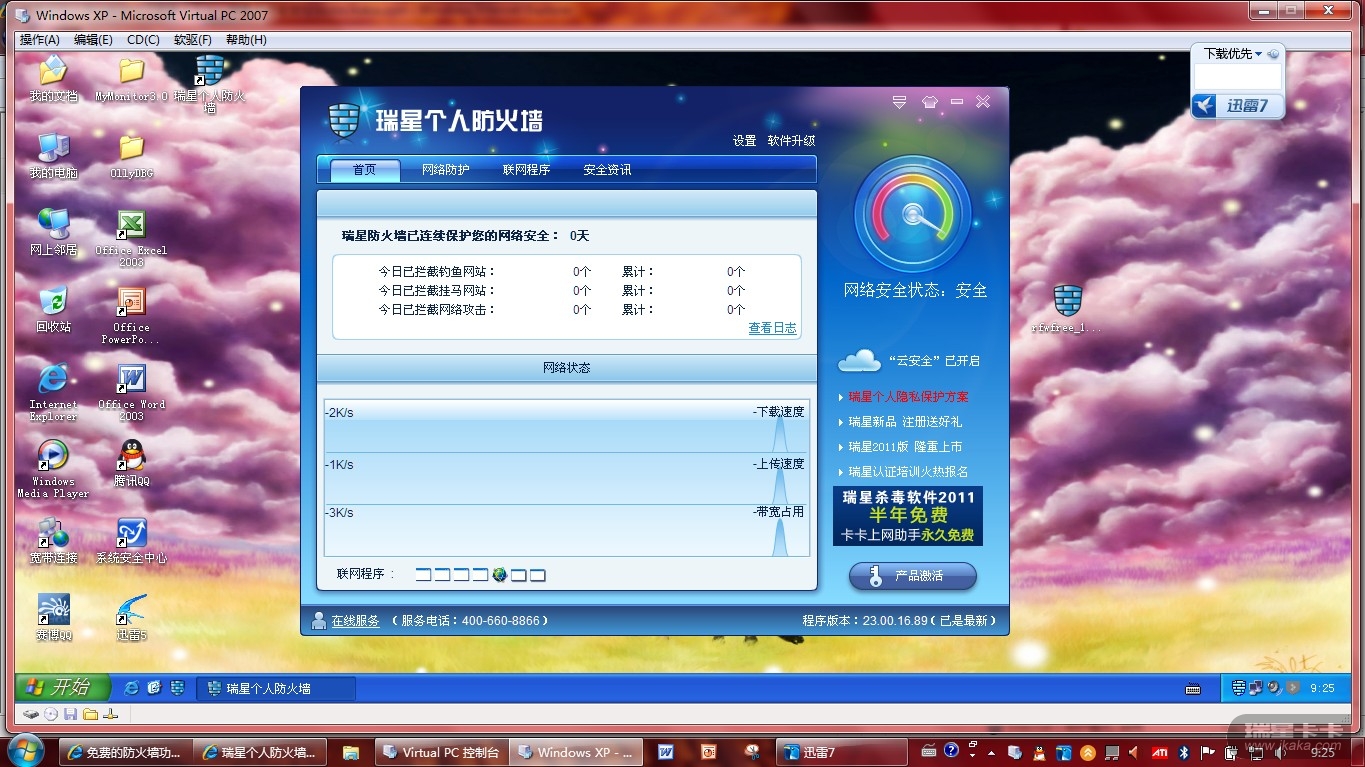Select Internet Explorer desktop icon
The width and height of the screenshot is (1365, 767).
pyautogui.click(x=53, y=392)
